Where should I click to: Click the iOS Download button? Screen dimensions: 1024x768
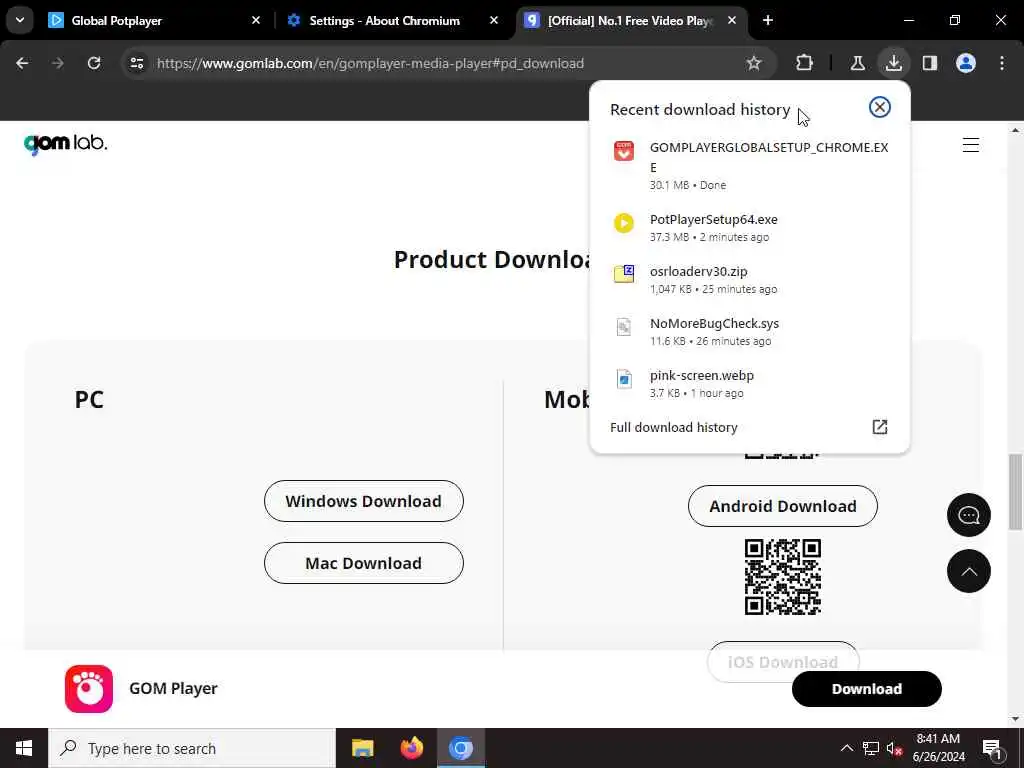783,661
